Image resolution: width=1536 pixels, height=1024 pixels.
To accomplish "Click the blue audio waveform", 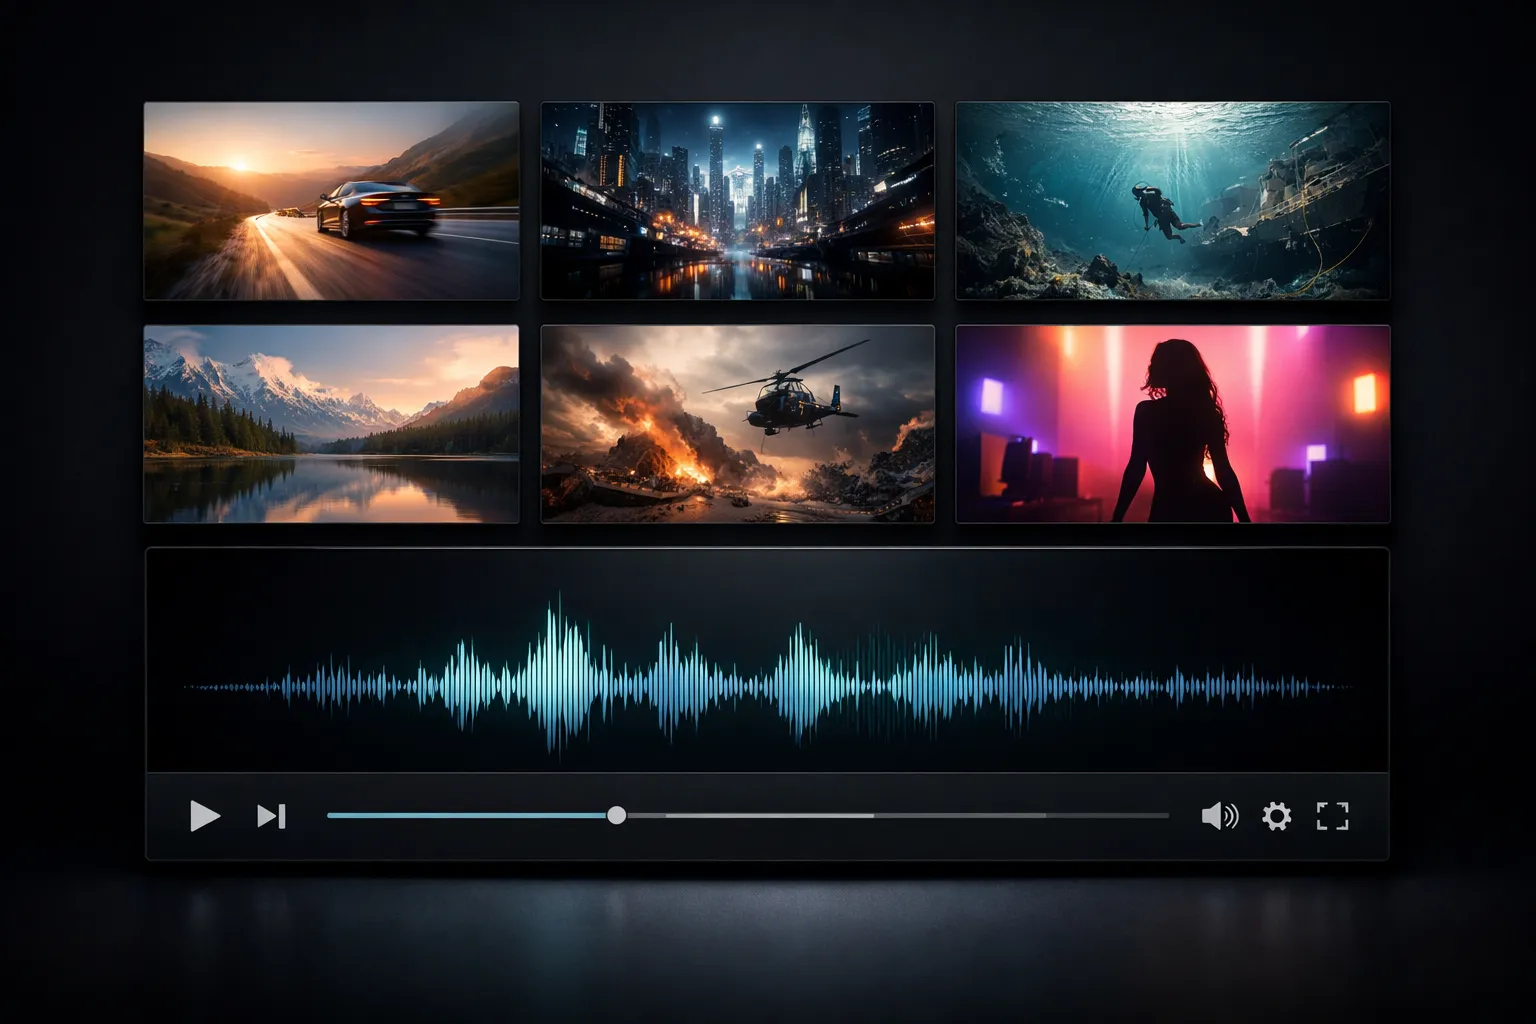I will pyautogui.click(x=768, y=686).
